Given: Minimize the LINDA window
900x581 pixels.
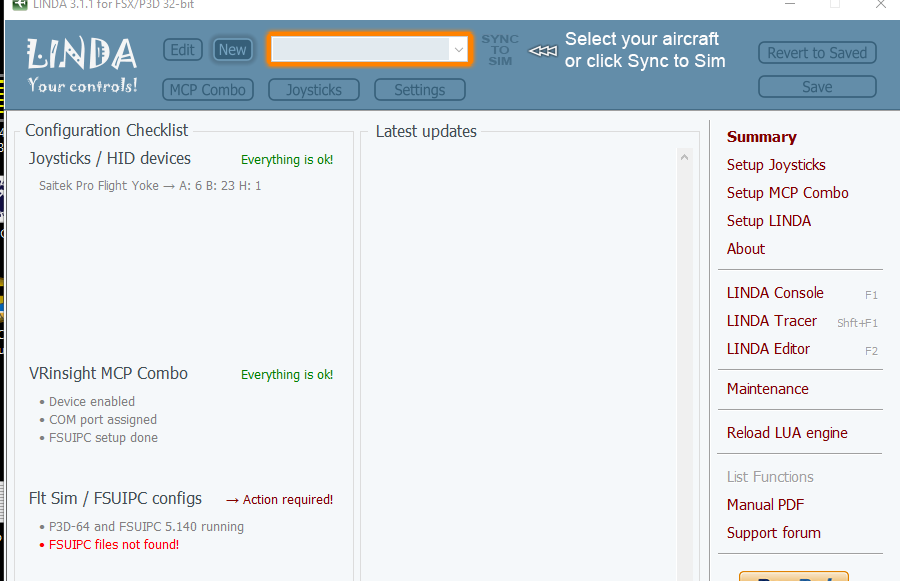Looking at the screenshot, I should [x=790, y=4].
